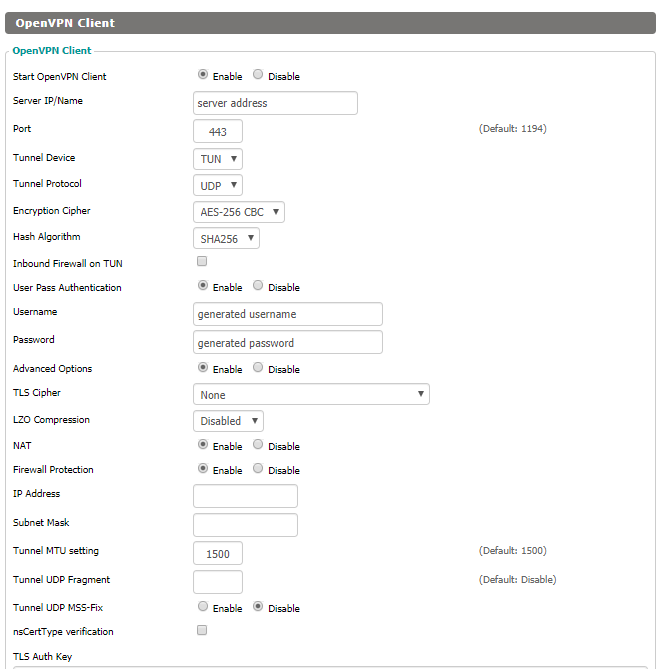Select Disable for Start OpenVPN Client
Image resolution: width=656 pixels, height=669 pixels.
click(x=258, y=75)
